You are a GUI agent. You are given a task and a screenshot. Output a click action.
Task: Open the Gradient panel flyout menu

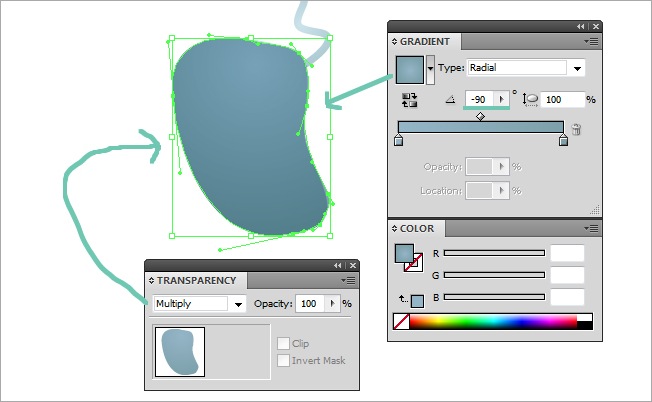[591, 42]
